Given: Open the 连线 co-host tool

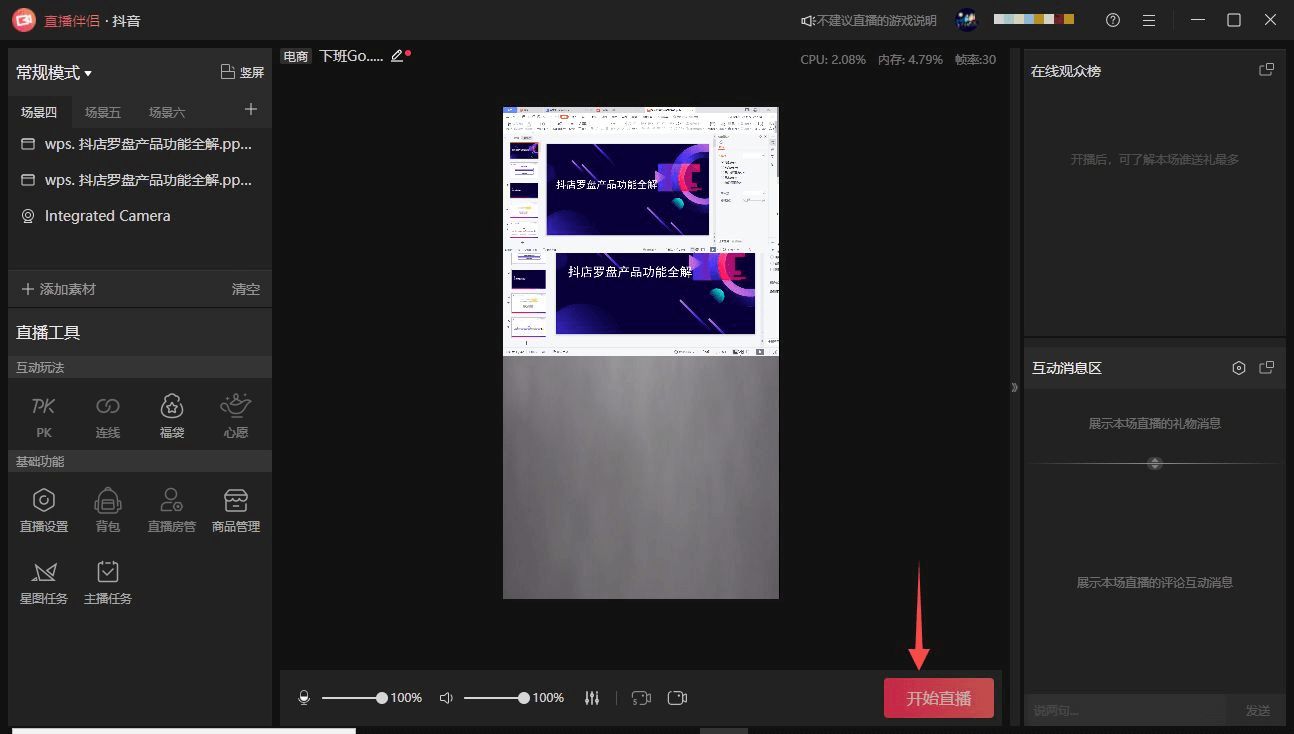Looking at the screenshot, I should (108, 416).
